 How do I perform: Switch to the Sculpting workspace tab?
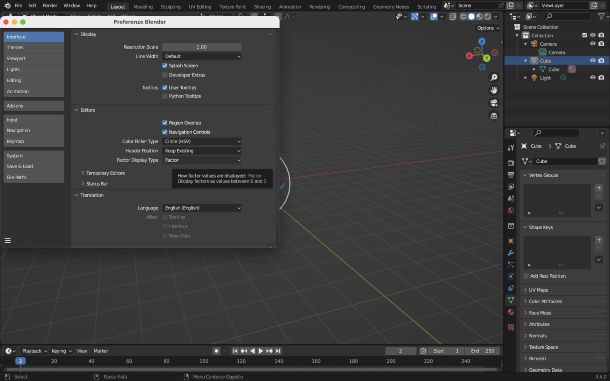[x=171, y=7]
